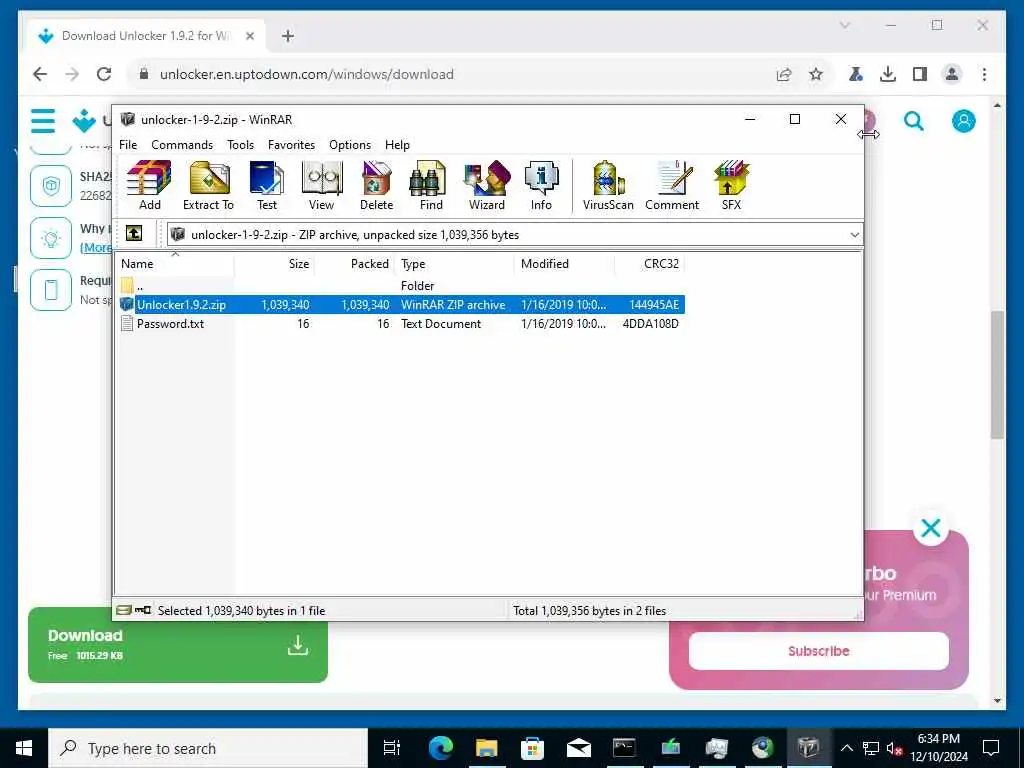Open browser downloads icon
1024x768 pixels.
[888, 74]
